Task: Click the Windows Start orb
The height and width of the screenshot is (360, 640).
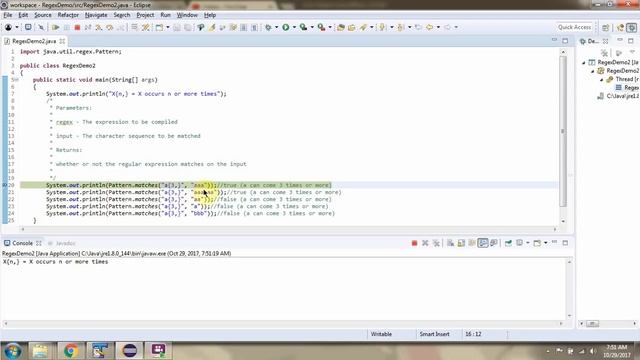Action: pos(12,351)
